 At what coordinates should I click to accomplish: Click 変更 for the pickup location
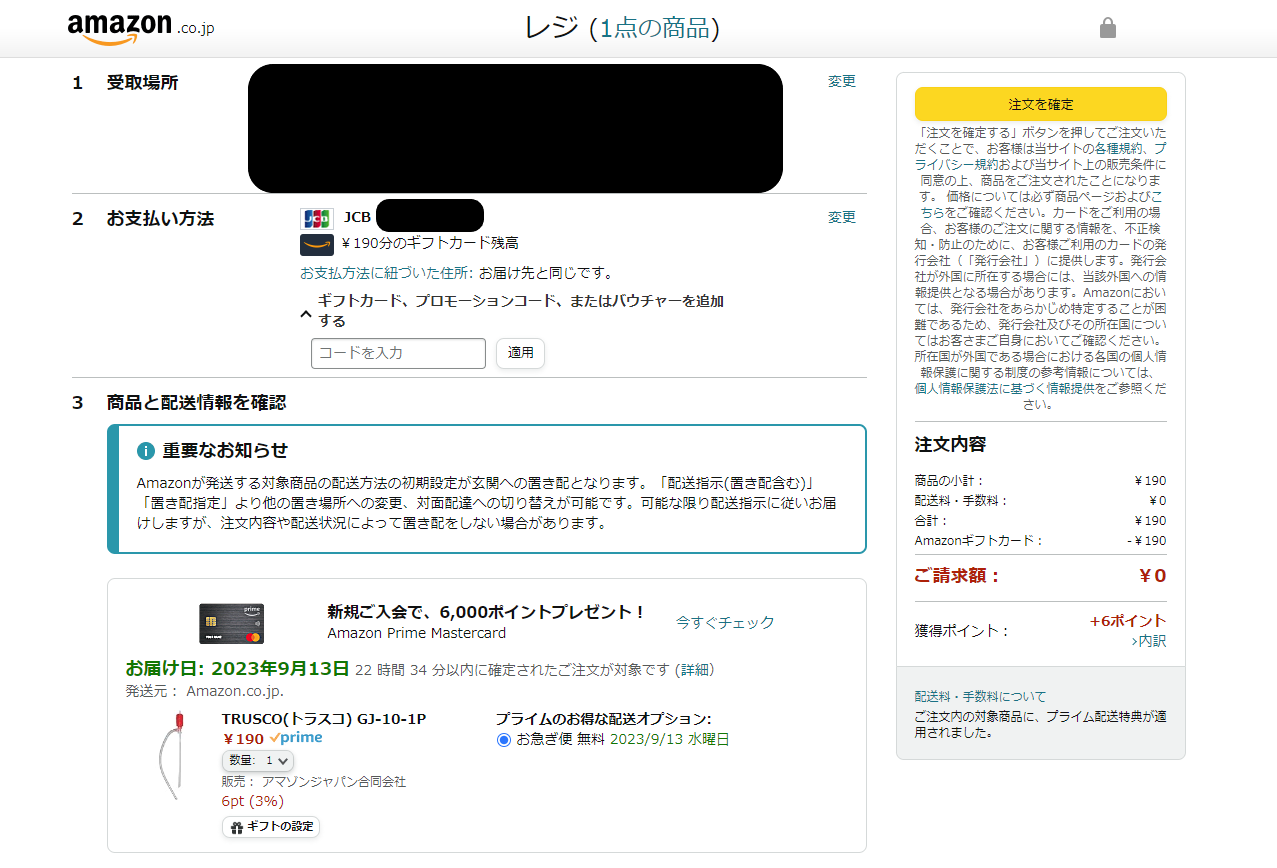[842, 82]
